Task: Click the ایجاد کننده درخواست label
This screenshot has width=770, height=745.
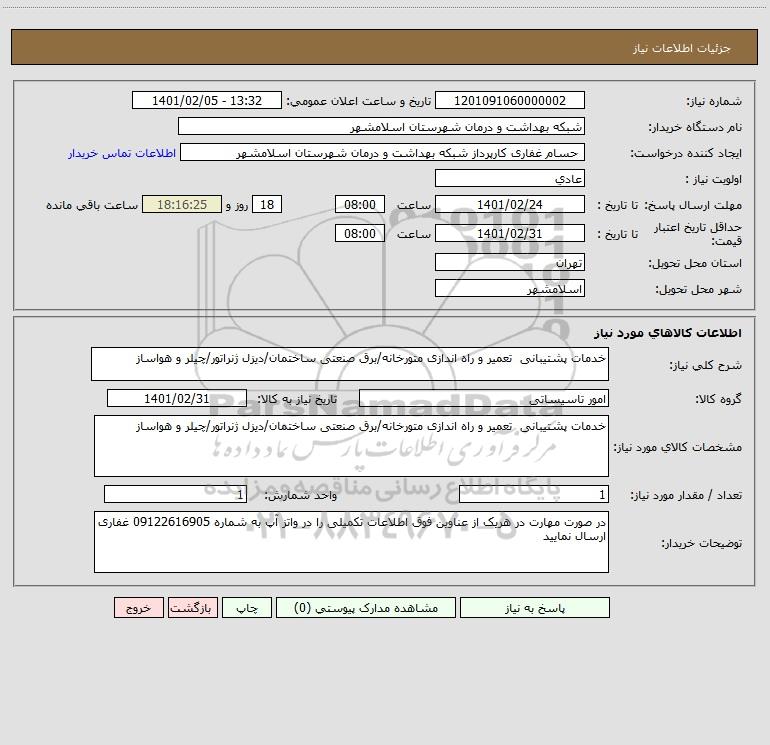Action: tap(686, 154)
